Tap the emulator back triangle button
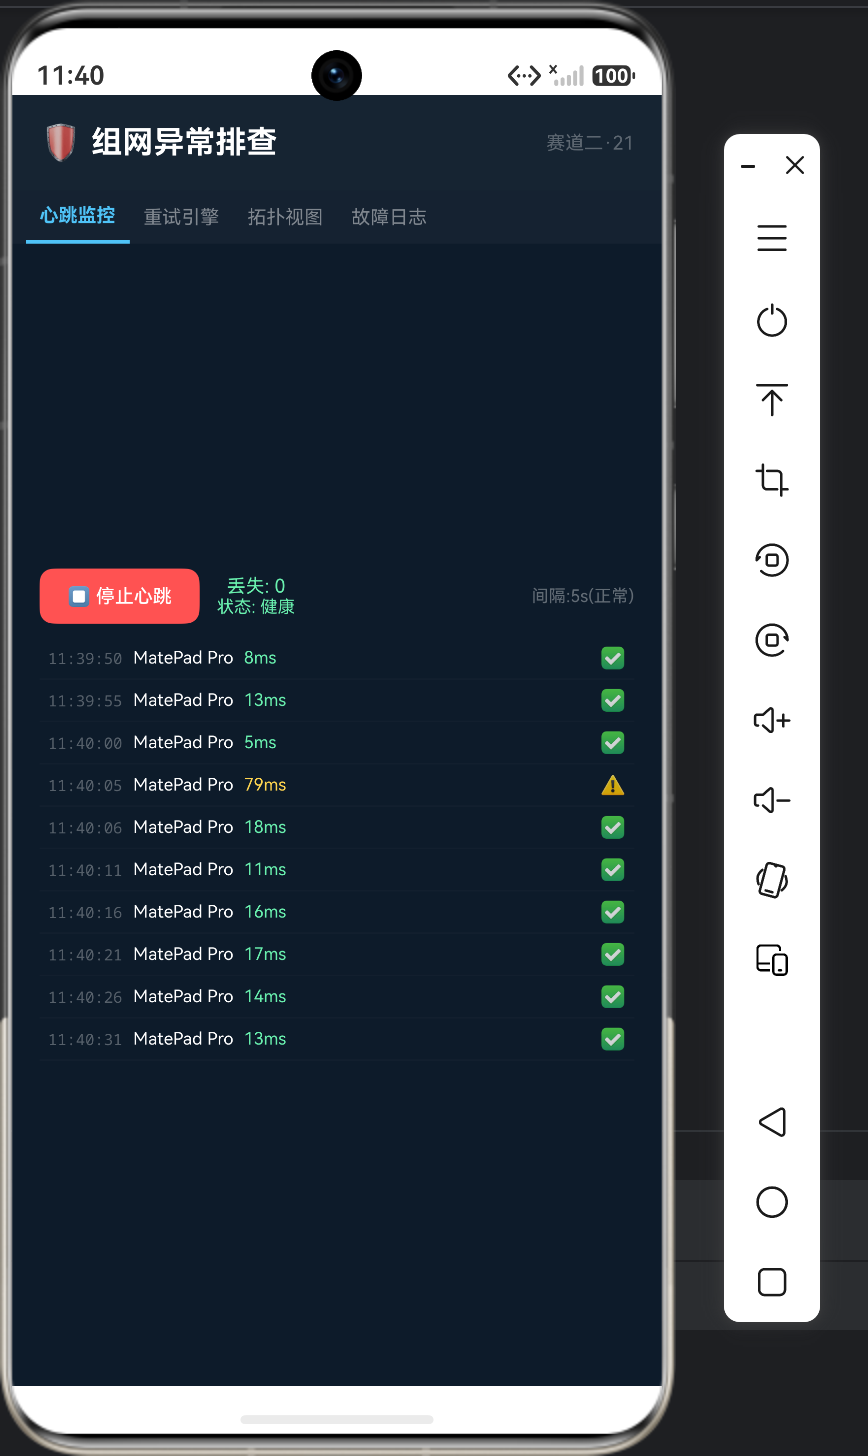 tap(772, 1122)
